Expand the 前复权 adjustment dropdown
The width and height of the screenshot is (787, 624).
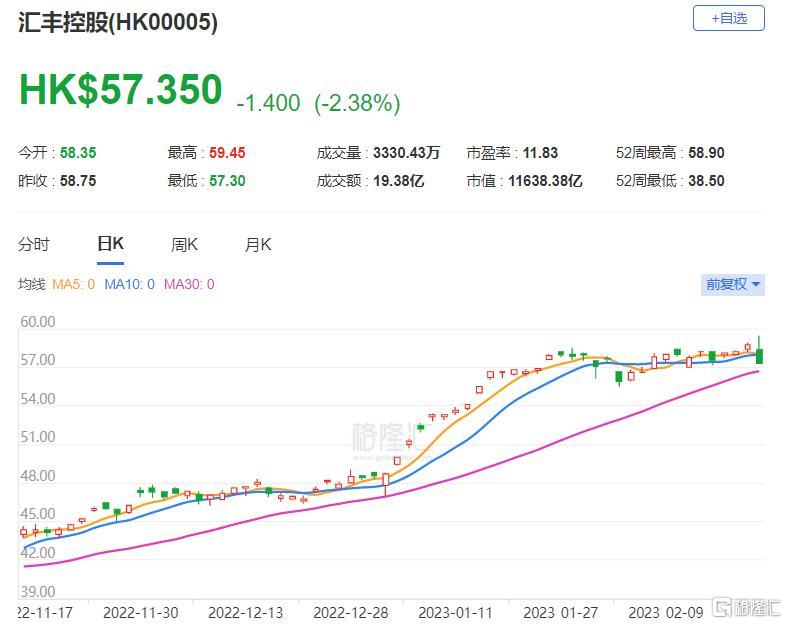(733, 285)
